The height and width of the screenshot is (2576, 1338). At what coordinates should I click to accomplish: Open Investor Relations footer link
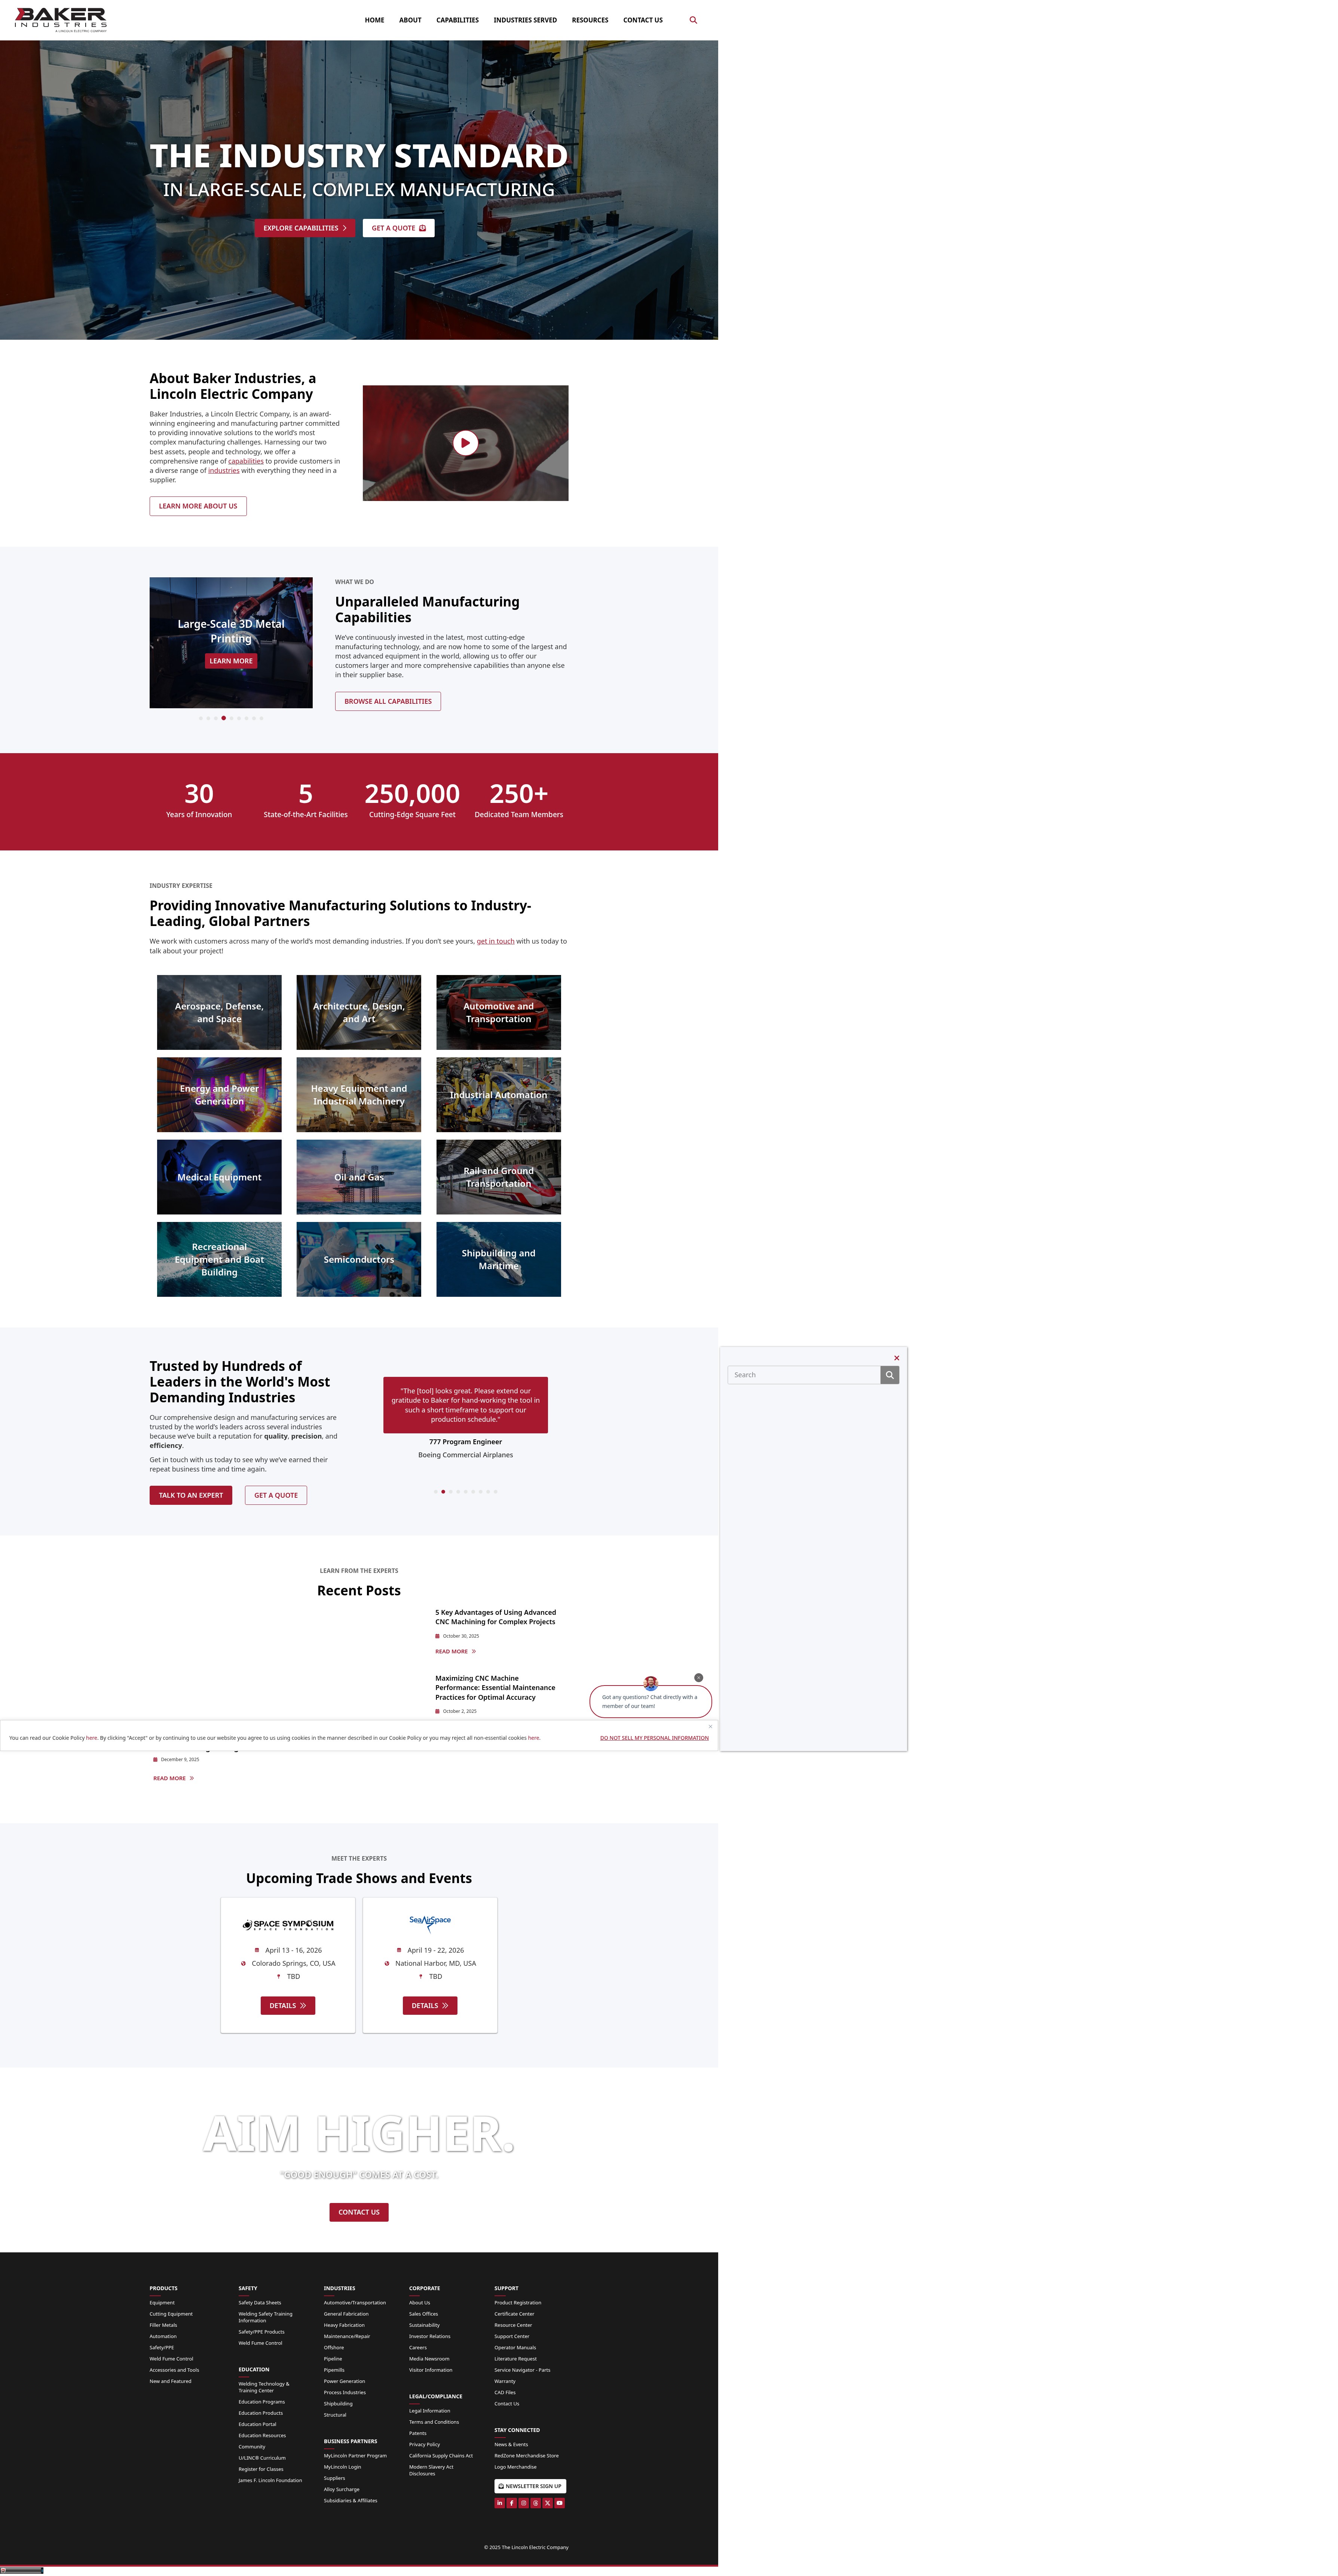click(430, 2336)
